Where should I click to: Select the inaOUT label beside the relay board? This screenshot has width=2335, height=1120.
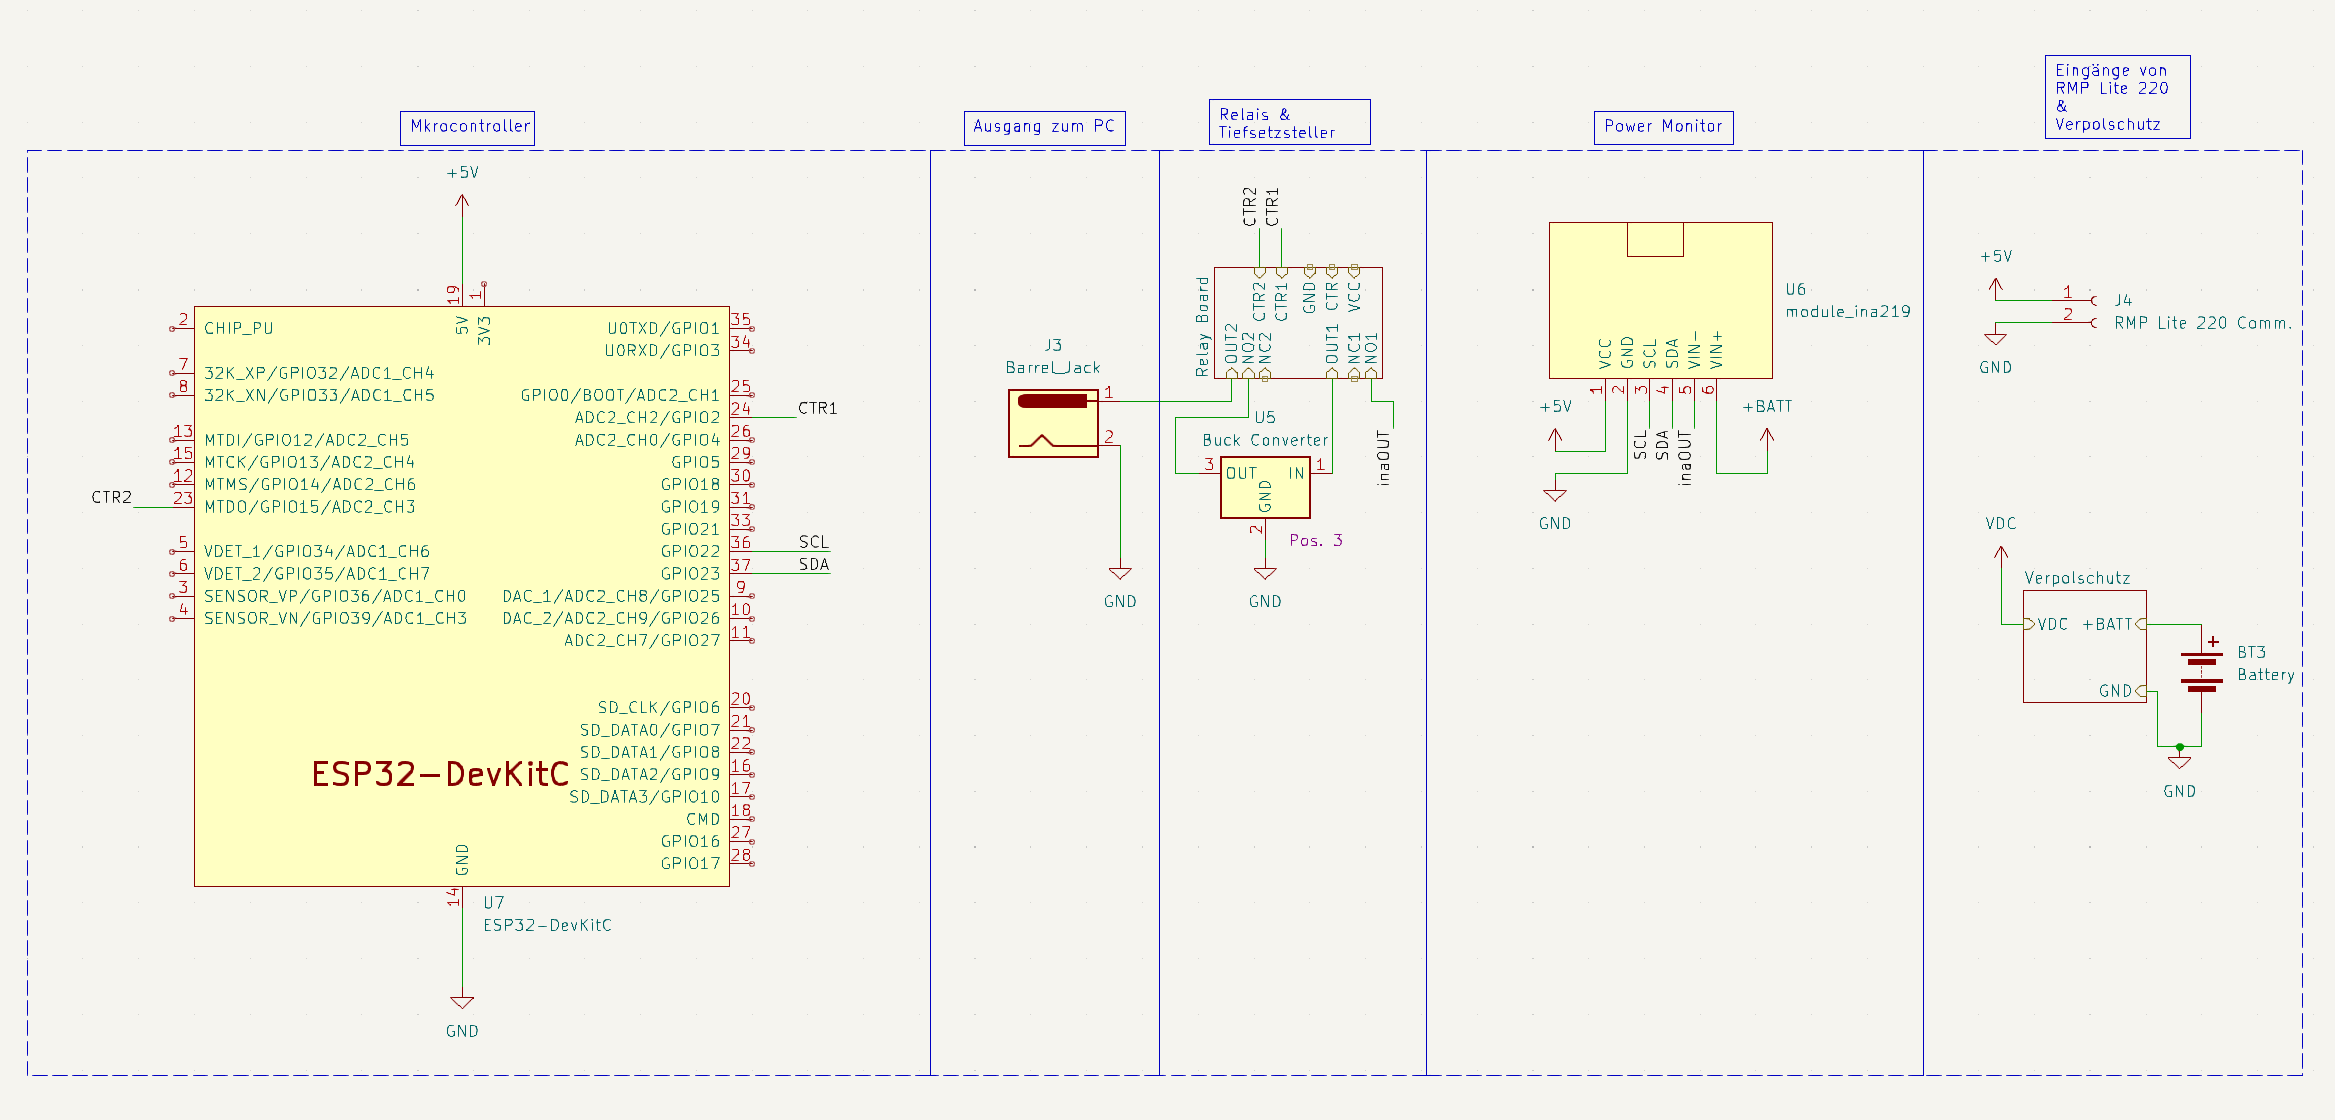point(1384,458)
